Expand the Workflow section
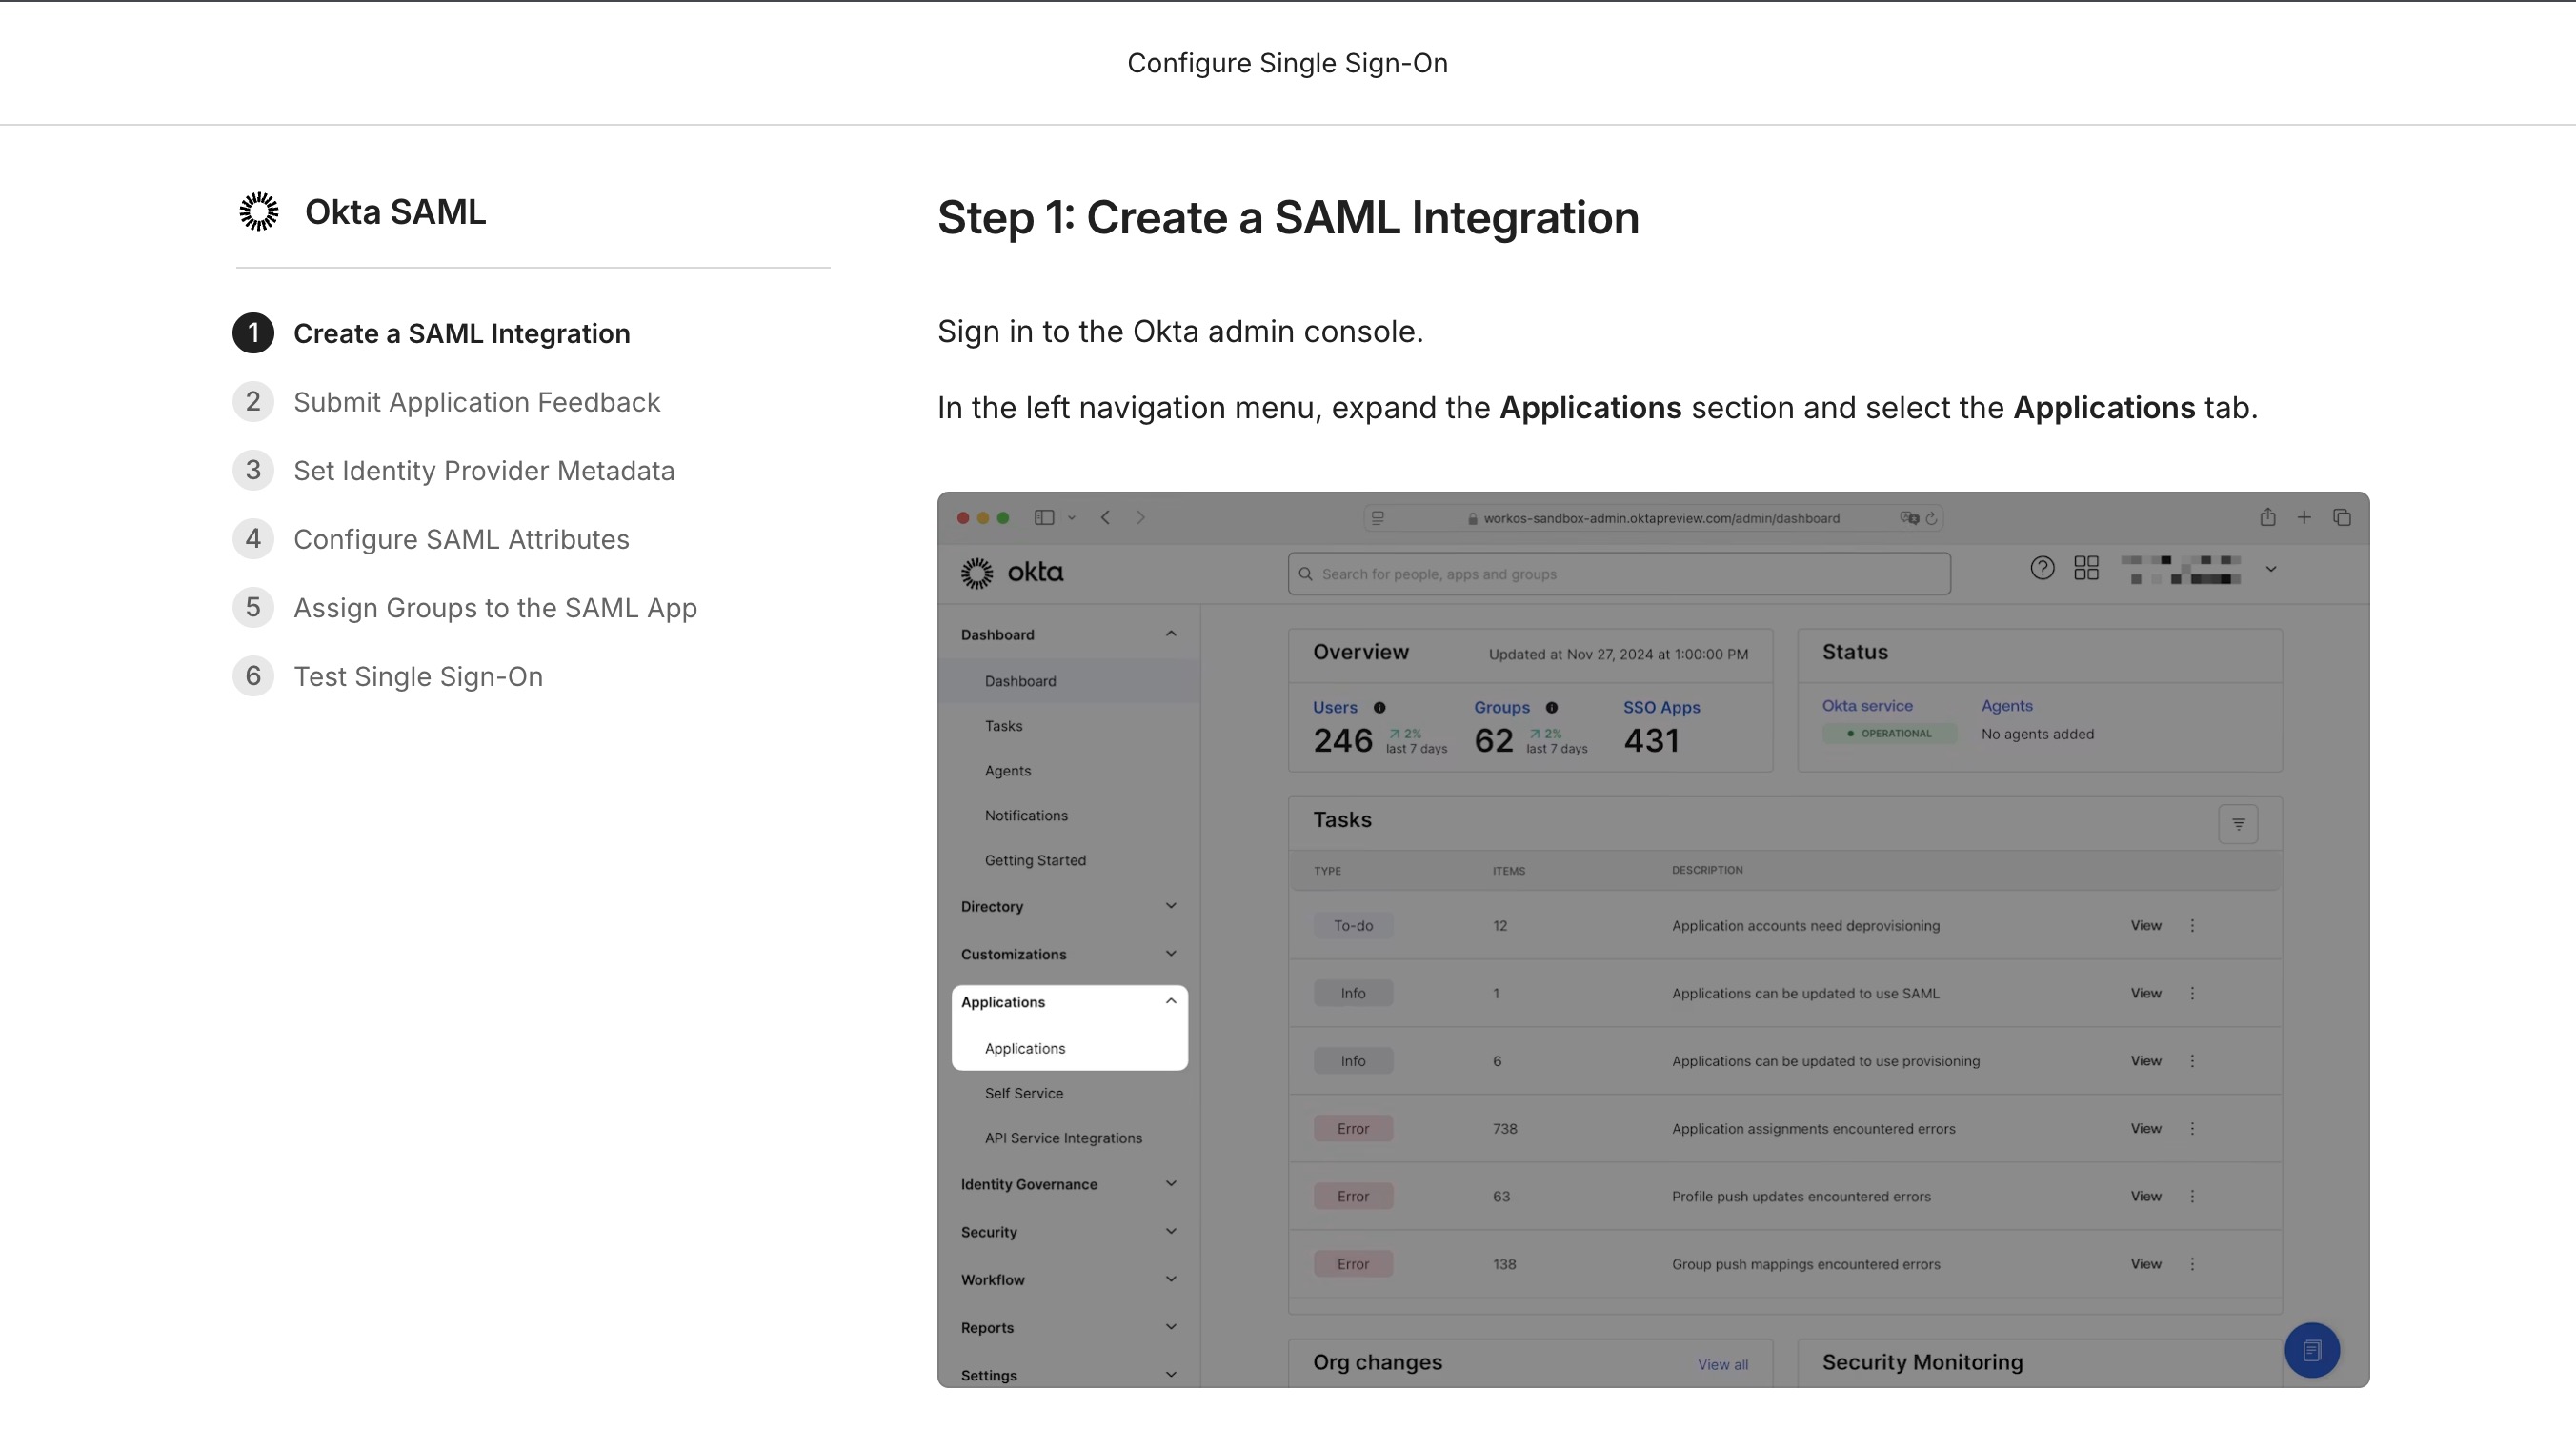Image resolution: width=2576 pixels, height=1450 pixels. tap(1069, 1281)
